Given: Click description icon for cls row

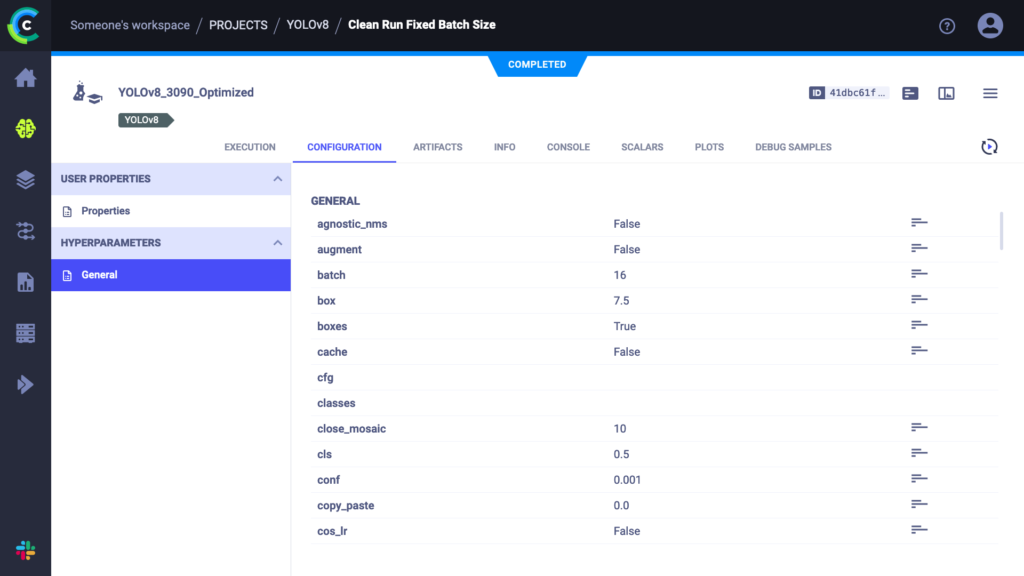Looking at the screenshot, I should click(919, 453).
